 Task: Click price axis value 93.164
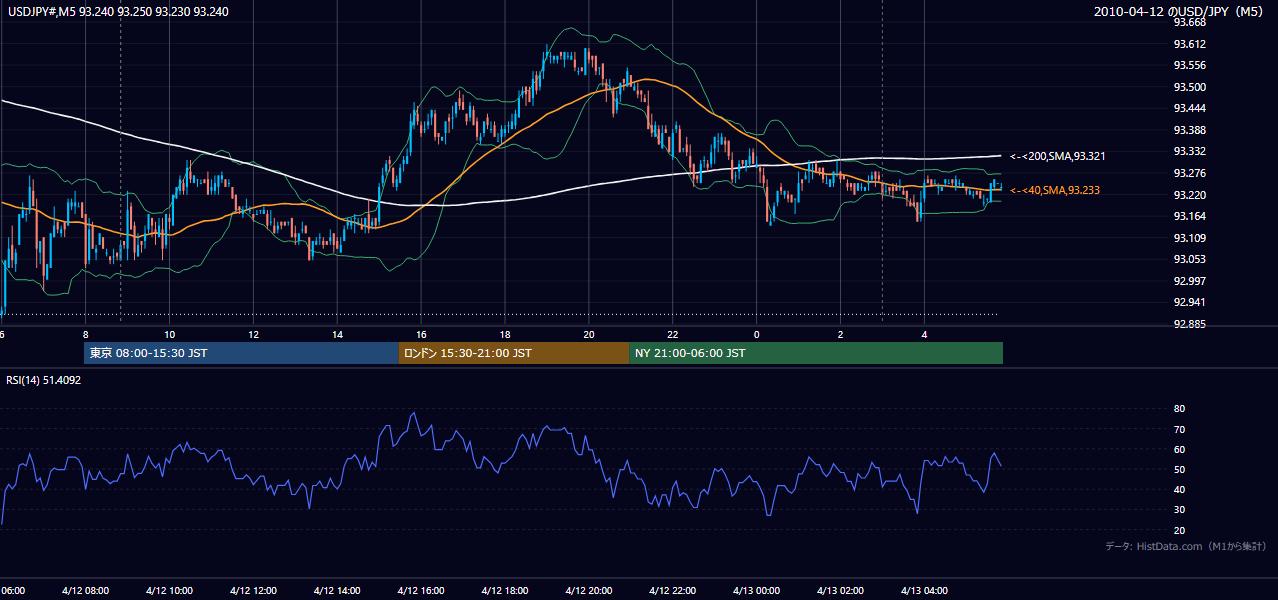pos(1189,216)
